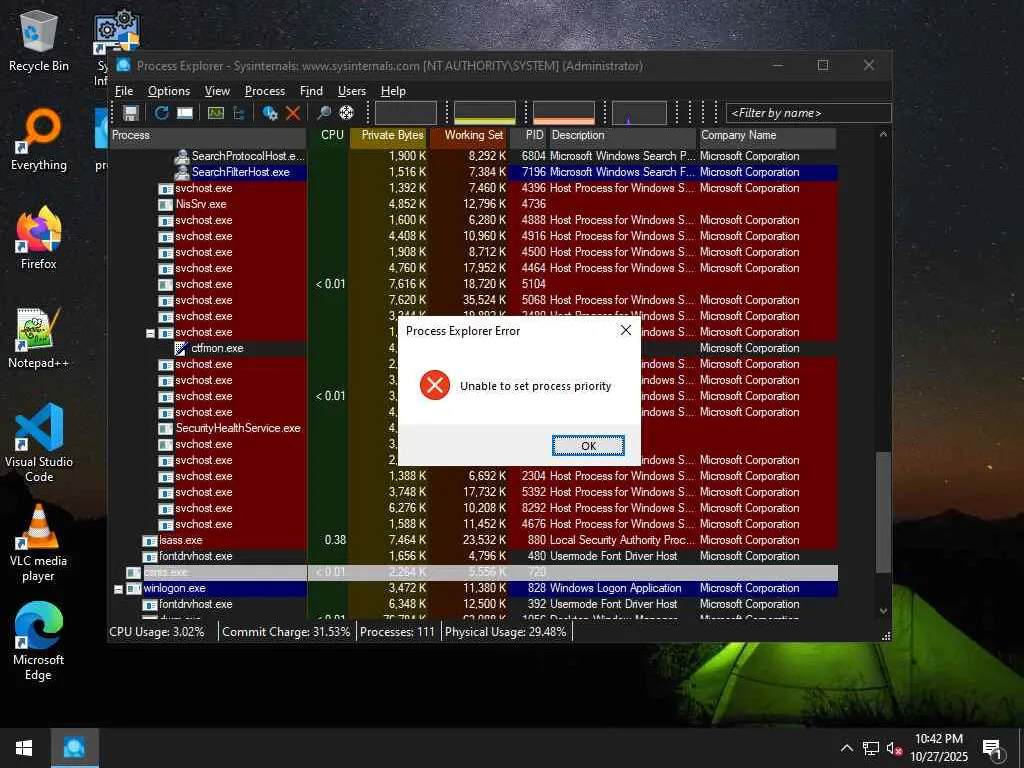Sort by Company Name column header
This screenshot has height=768, width=1024.
click(767, 135)
